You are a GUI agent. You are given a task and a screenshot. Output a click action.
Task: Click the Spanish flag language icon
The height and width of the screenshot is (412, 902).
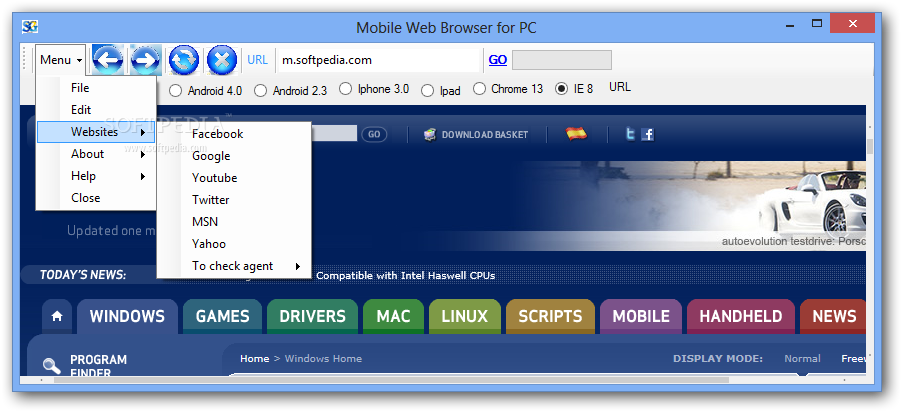point(576,134)
